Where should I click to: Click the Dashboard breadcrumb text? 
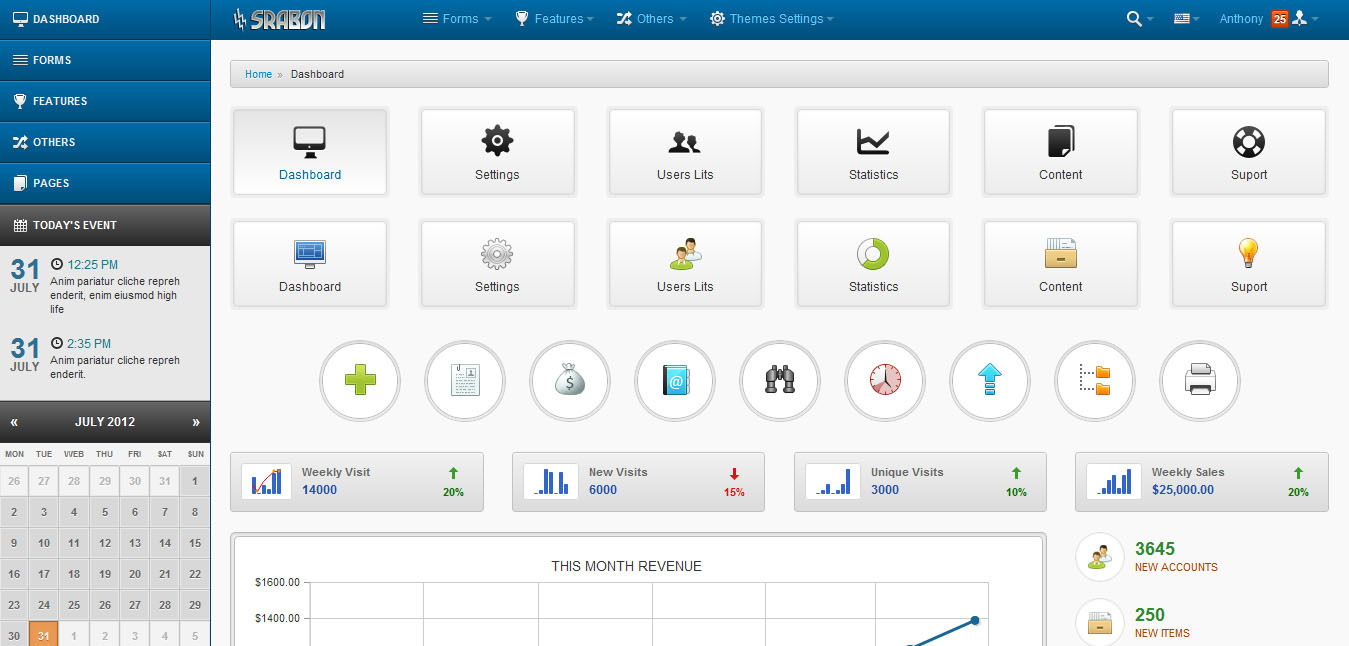[x=317, y=74]
